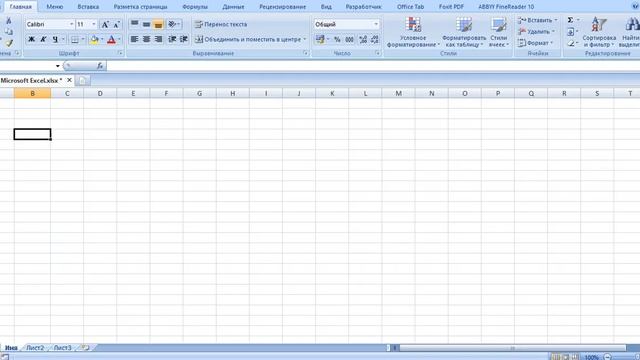The width and height of the screenshot is (640, 360).
Task: Open the Вставка ribbon tab
Action: 88,7
